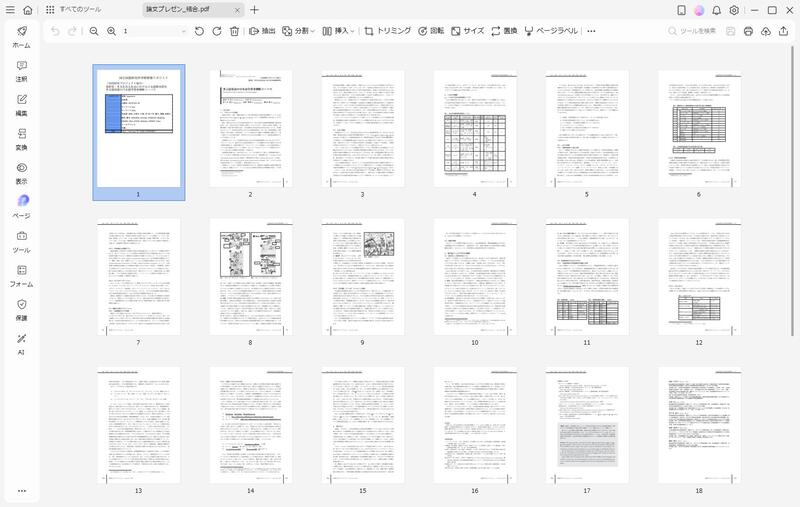
Task: Click the 置換 (replace) pages tool
Action: [504, 31]
